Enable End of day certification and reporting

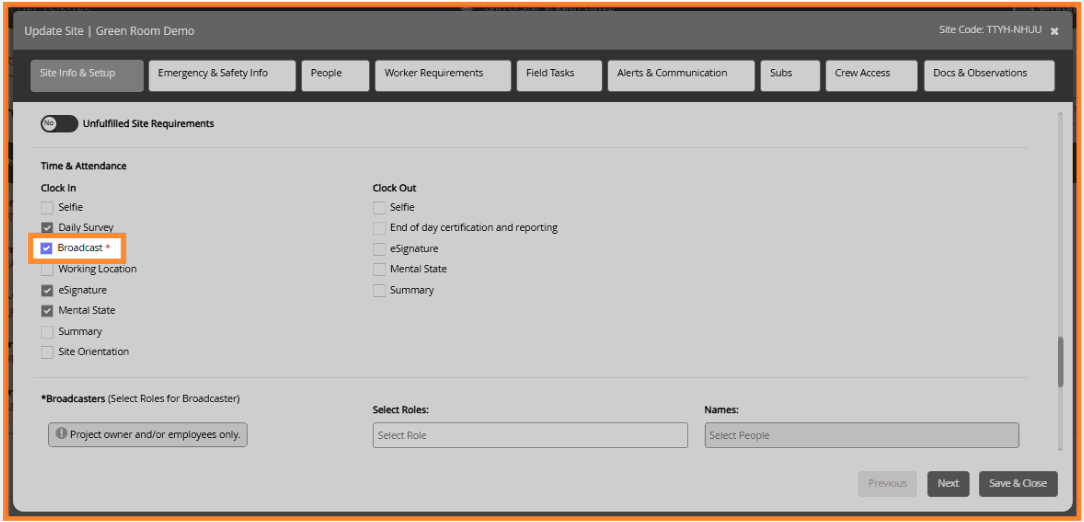pyautogui.click(x=379, y=228)
